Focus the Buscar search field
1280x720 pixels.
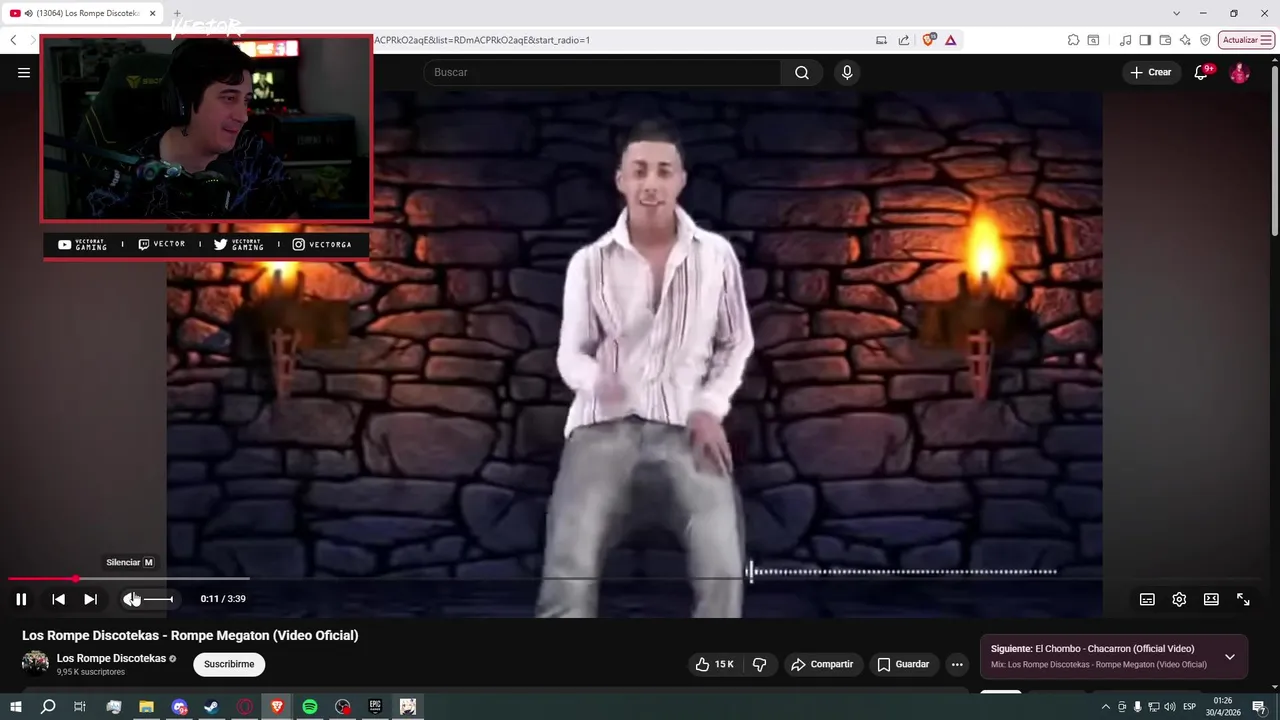tap(602, 72)
